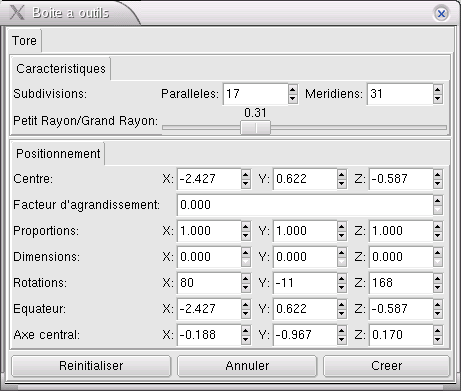Screen dimensions: 461x391
Task: Decrement the Equateur Y value
Action: pos(342,314)
